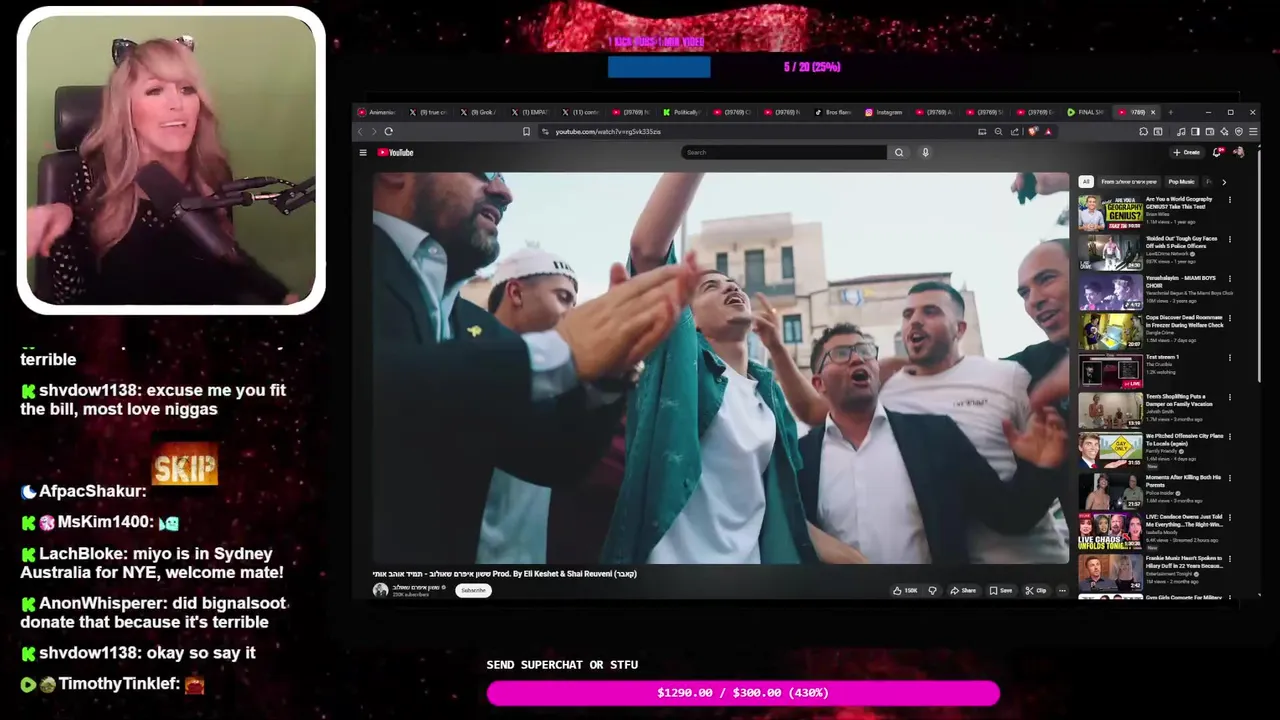The height and width of the screenshot is (720, 1280).
Task: Open the YouTube account avatar menu
Action: tap(1239, 152)
